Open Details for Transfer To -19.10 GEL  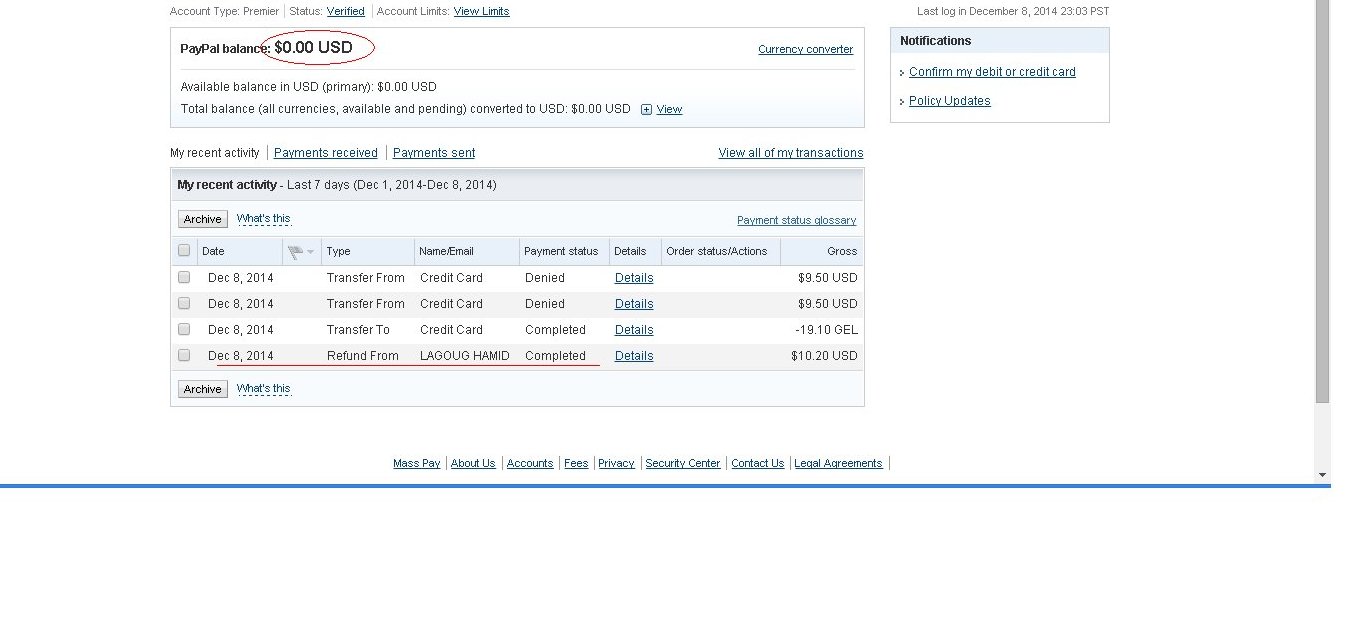coord(634,330)
